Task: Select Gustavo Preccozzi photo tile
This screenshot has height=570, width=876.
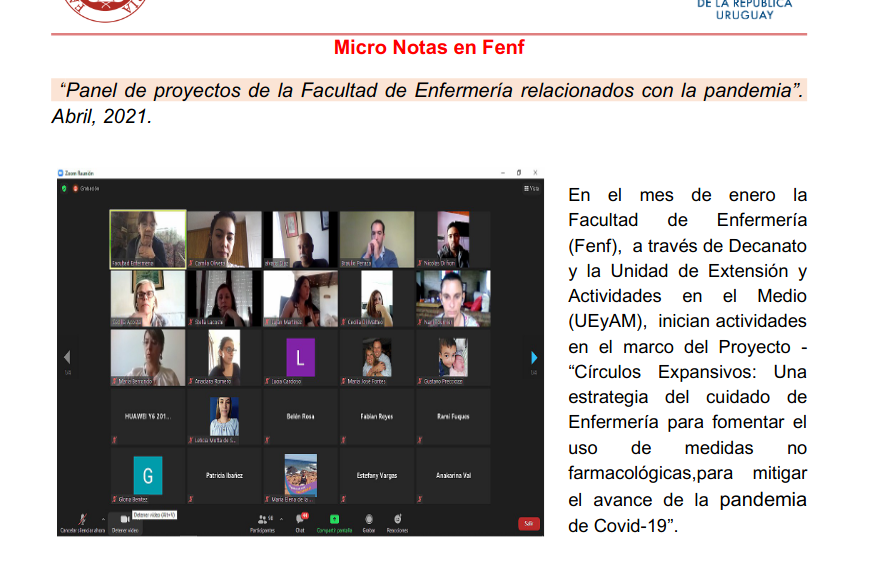Action: point(453,358)
